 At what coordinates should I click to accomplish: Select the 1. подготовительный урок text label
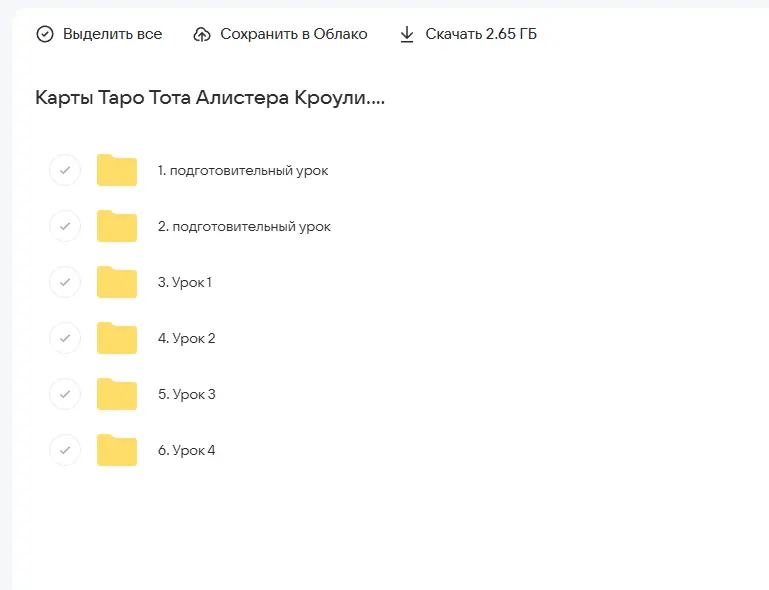point(242,171)
